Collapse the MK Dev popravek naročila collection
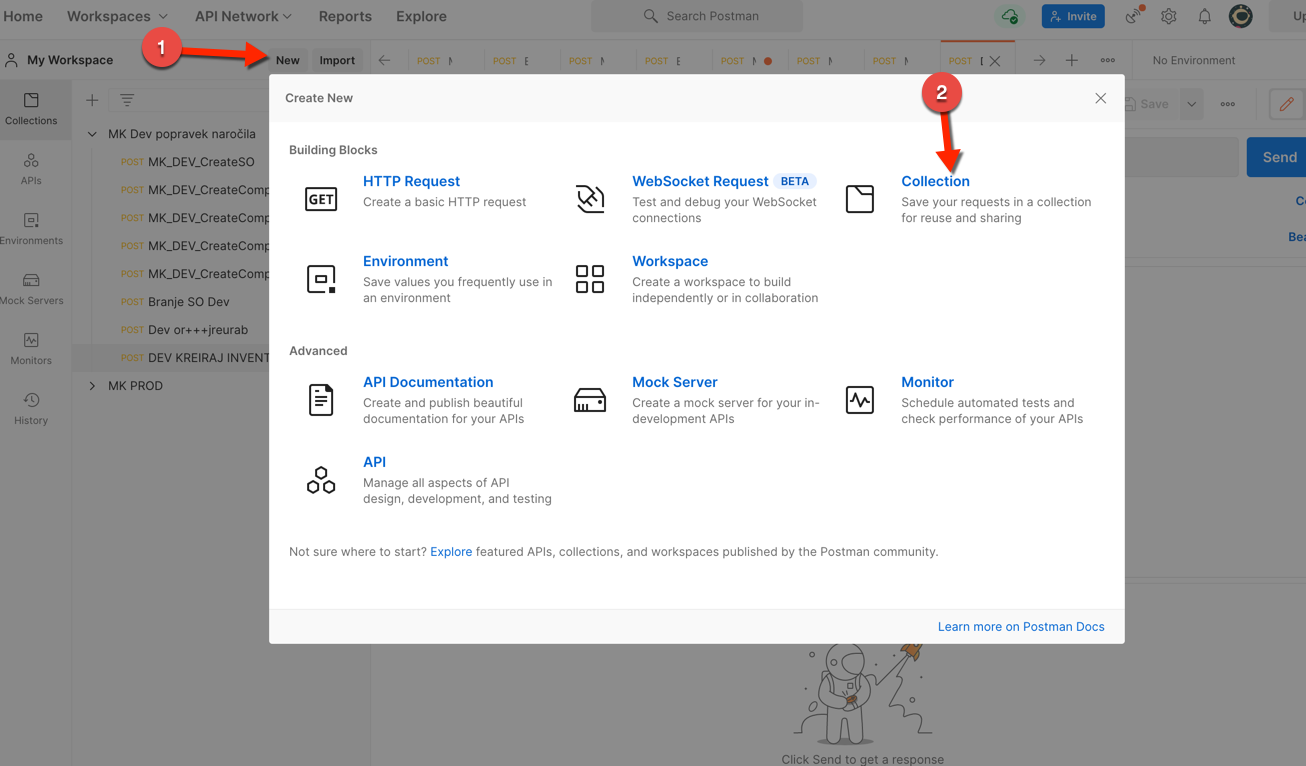The width and height of the screenshot is (1306, 766). pyautogui.click(x=92, y=134)
